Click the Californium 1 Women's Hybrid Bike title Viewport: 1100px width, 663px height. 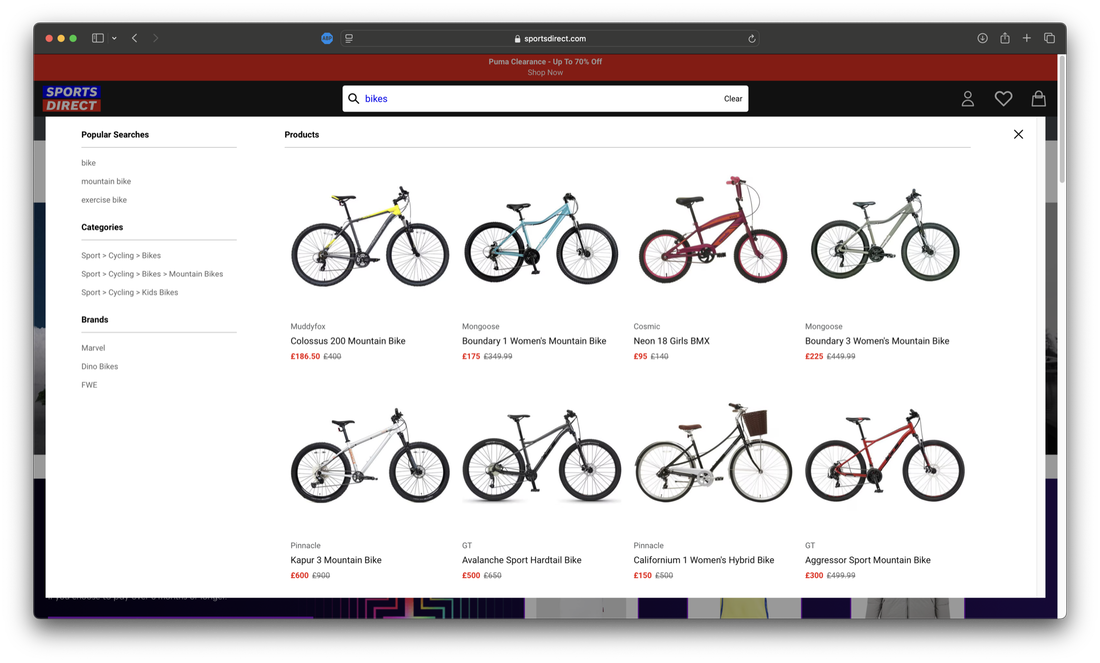coord(704,560)
